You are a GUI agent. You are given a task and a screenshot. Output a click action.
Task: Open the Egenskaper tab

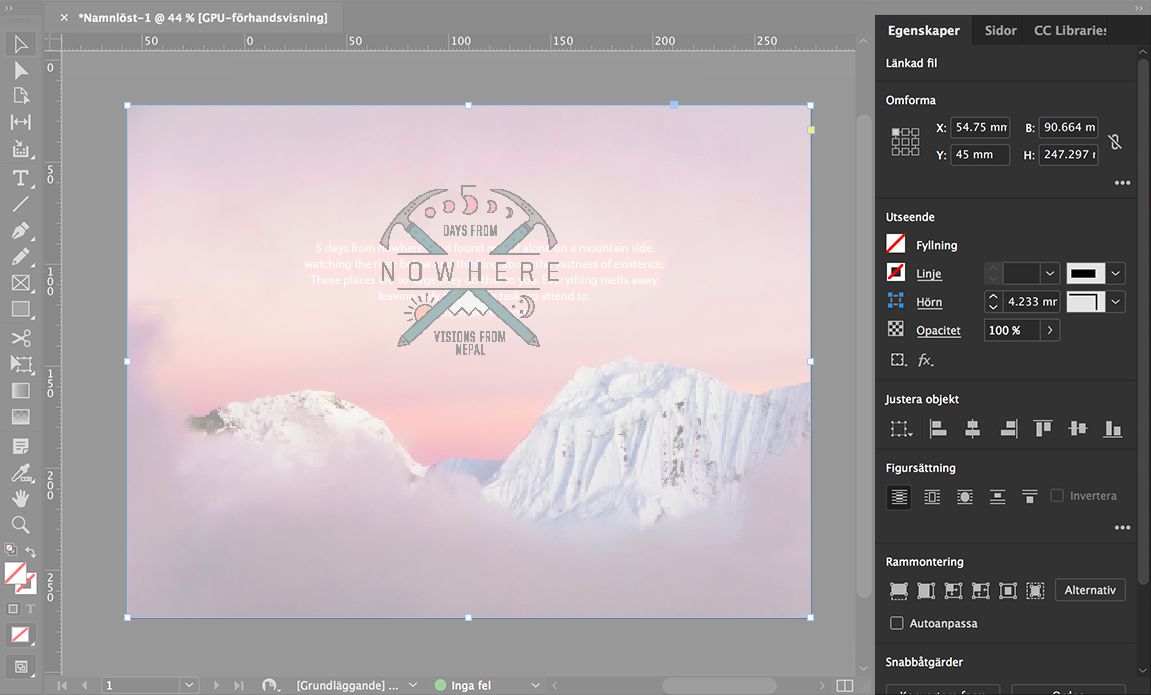(x=923, y=30)
